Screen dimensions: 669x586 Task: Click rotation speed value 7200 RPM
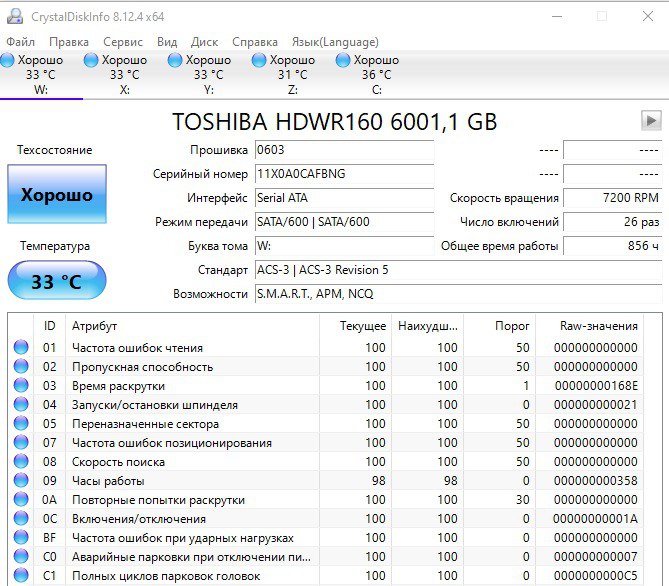point(612,198)
